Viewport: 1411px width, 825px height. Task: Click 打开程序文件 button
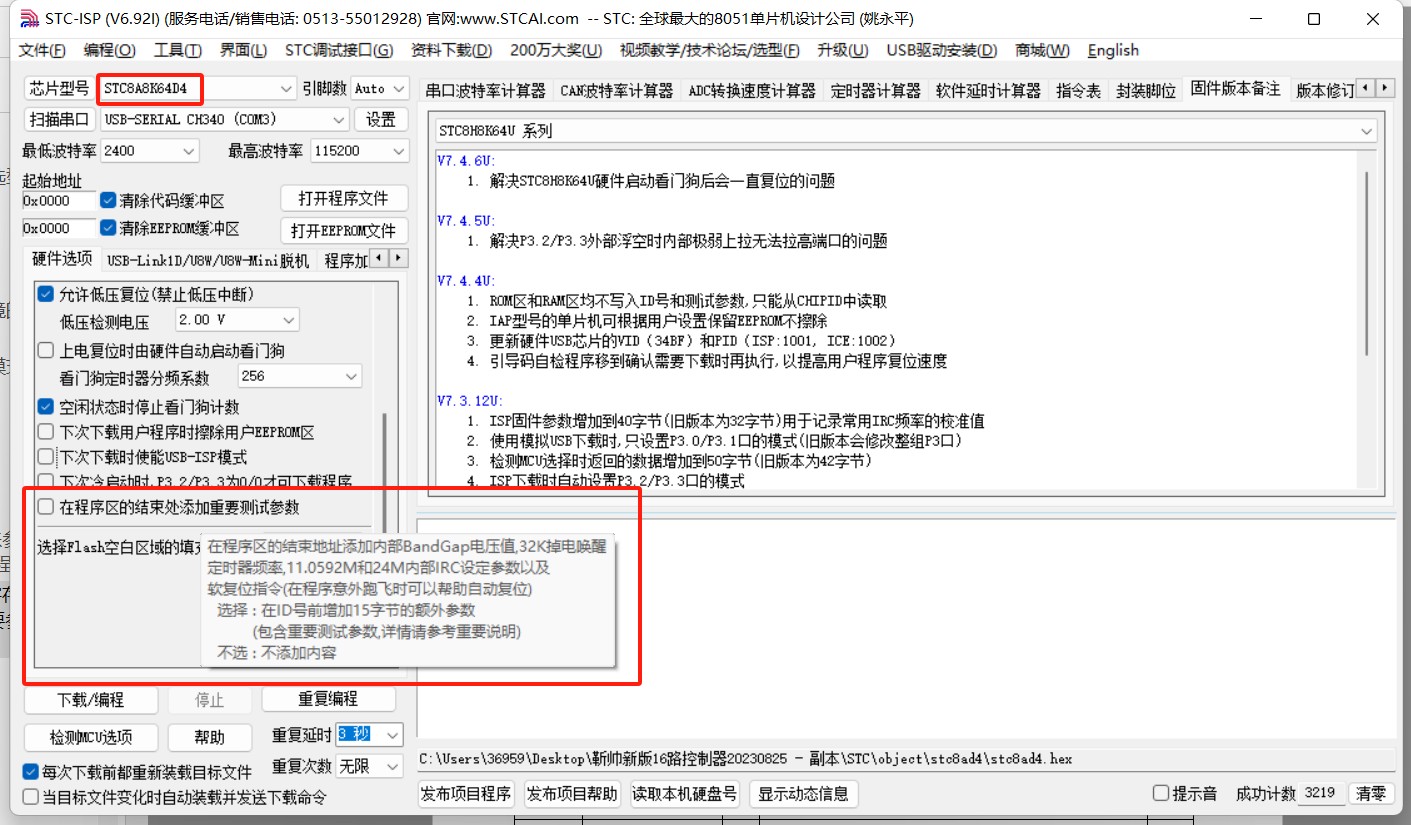[345, 198]
